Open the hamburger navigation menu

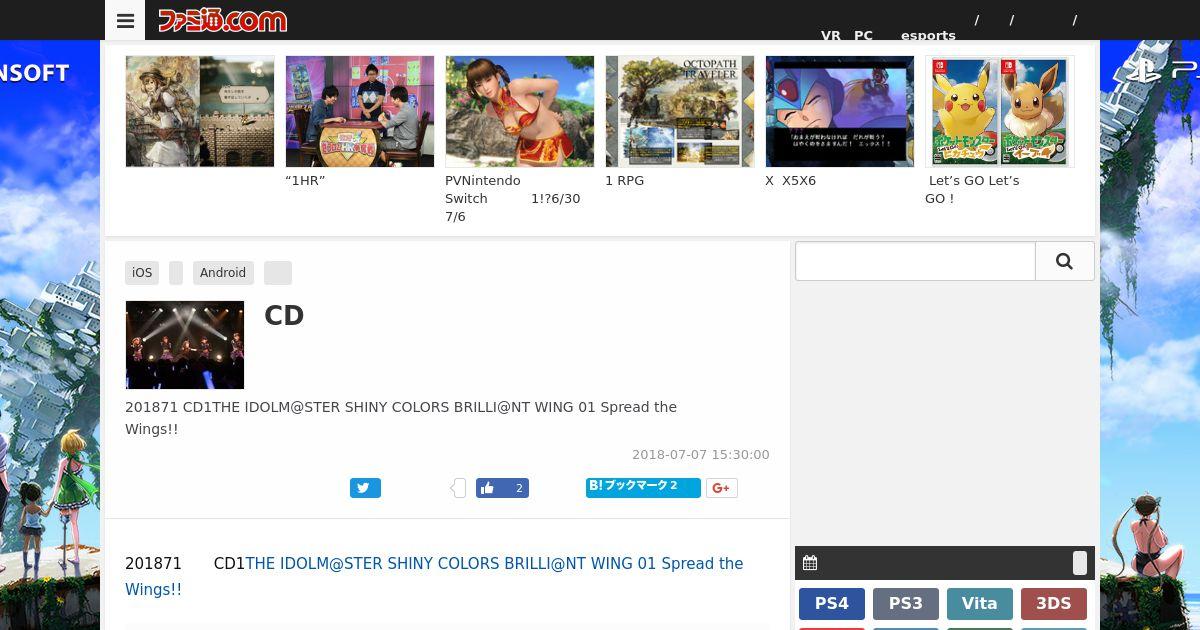click(x=125, y=20)
